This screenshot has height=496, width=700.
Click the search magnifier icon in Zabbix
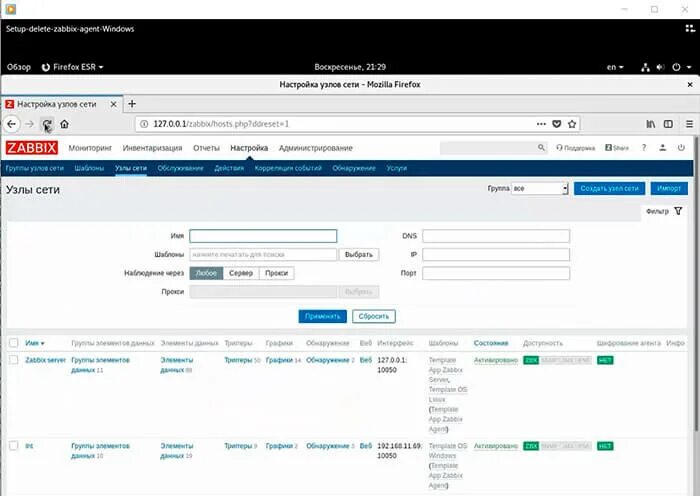click(541, 147)
